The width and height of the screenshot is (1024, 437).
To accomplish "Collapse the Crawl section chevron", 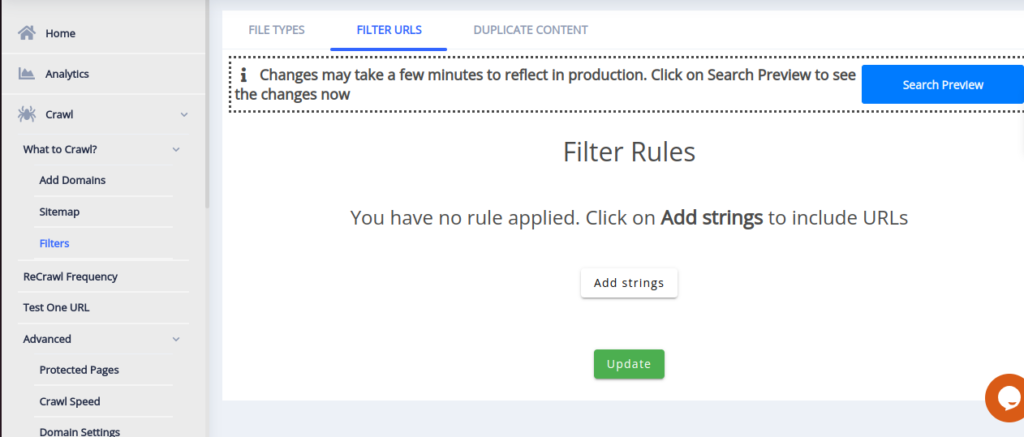I will tap(184, 114).
